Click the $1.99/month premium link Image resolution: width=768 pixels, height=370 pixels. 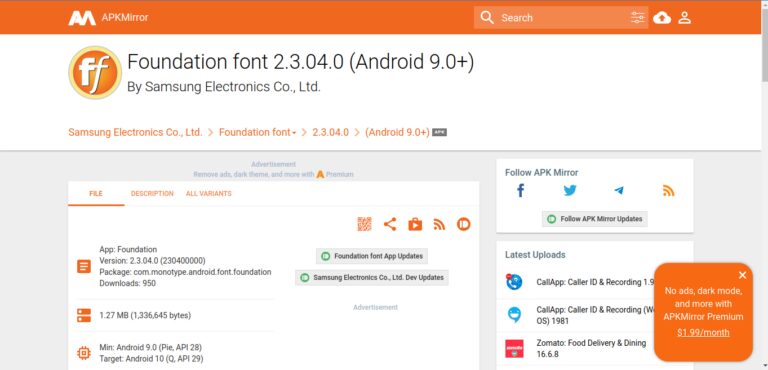pyautogui.click(x=703, y=332)
